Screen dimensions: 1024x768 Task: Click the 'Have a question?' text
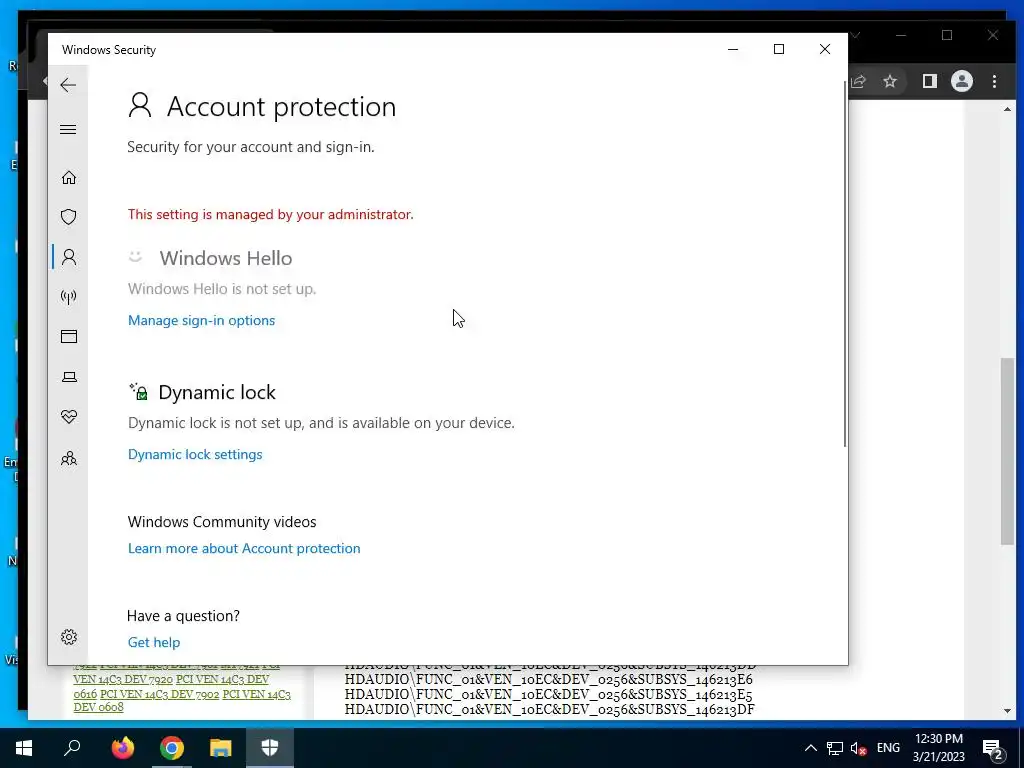pyautogui.click(x=183, y=616)
